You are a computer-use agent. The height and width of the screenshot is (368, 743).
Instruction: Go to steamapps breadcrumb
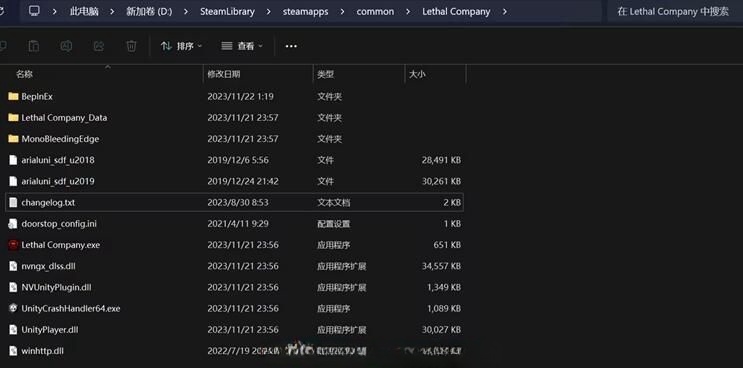coord(306,12)
